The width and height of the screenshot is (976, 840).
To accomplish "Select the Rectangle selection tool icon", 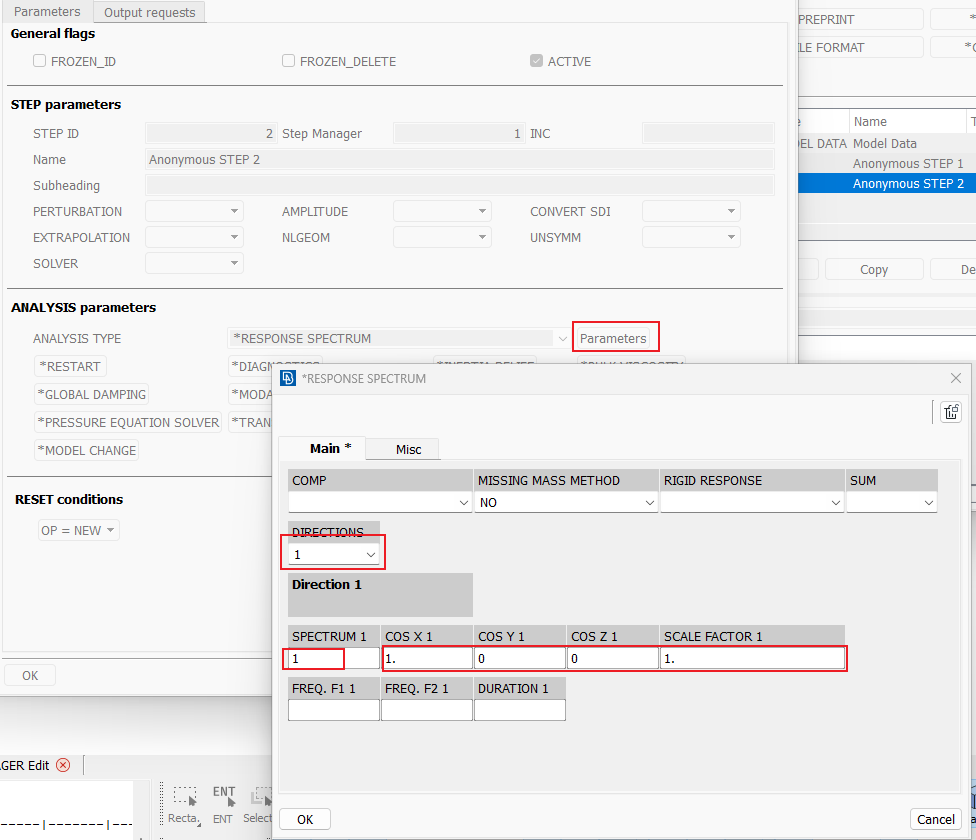I will [185, 796].
